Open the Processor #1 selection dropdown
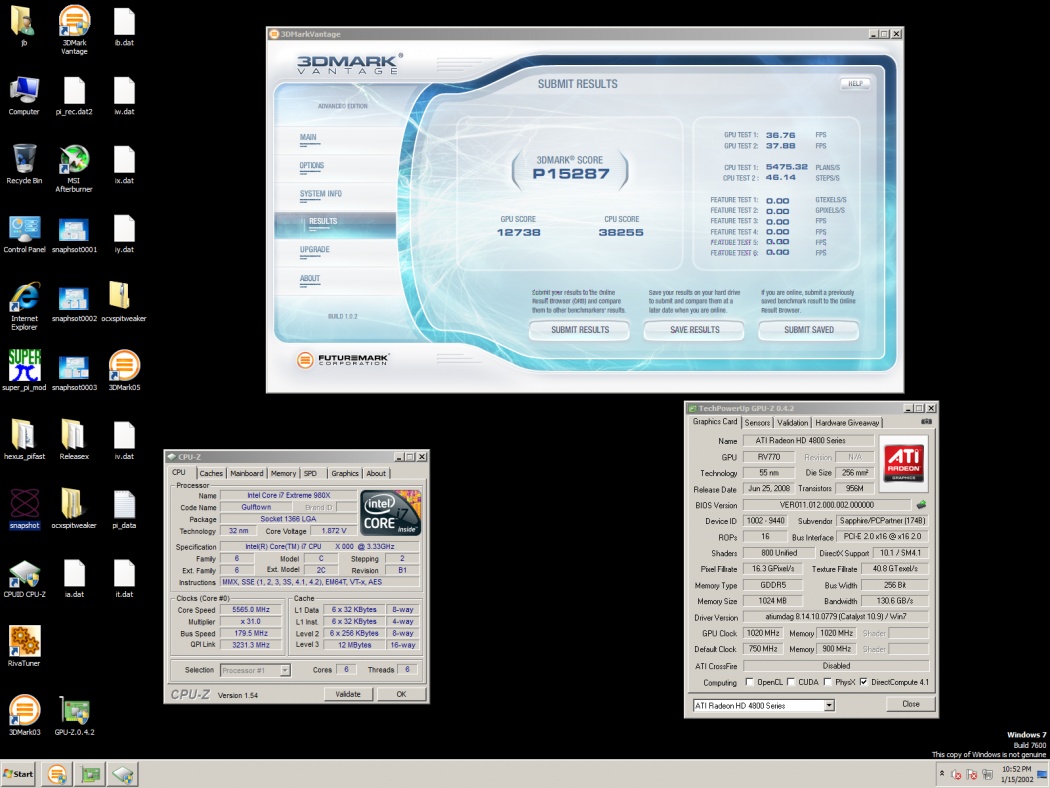 point(285,670)
